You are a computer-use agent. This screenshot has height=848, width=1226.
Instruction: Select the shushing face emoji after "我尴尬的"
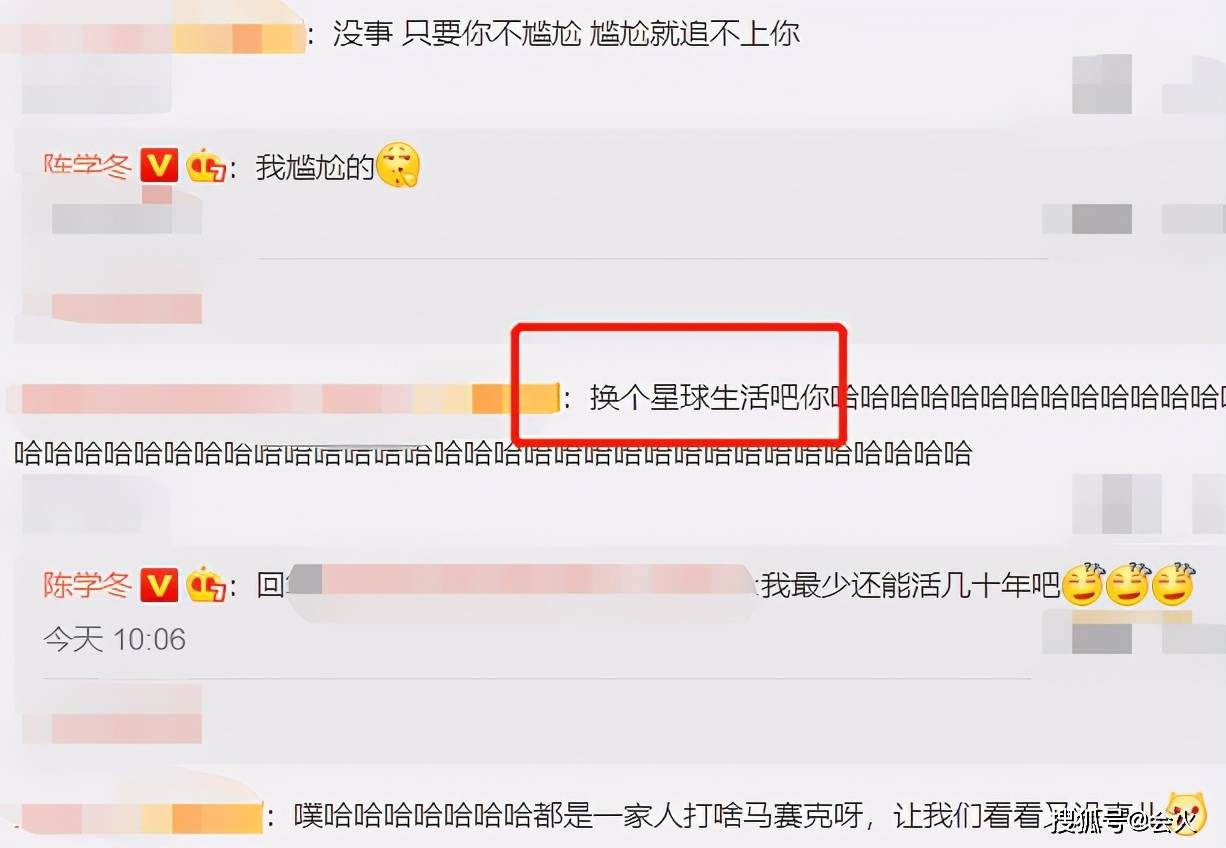(397, 166)
